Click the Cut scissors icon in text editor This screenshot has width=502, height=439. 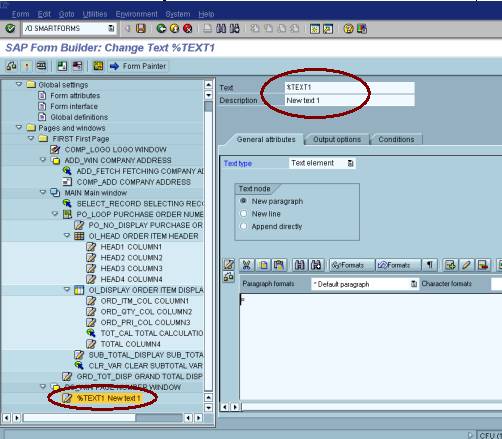[247, 265]
